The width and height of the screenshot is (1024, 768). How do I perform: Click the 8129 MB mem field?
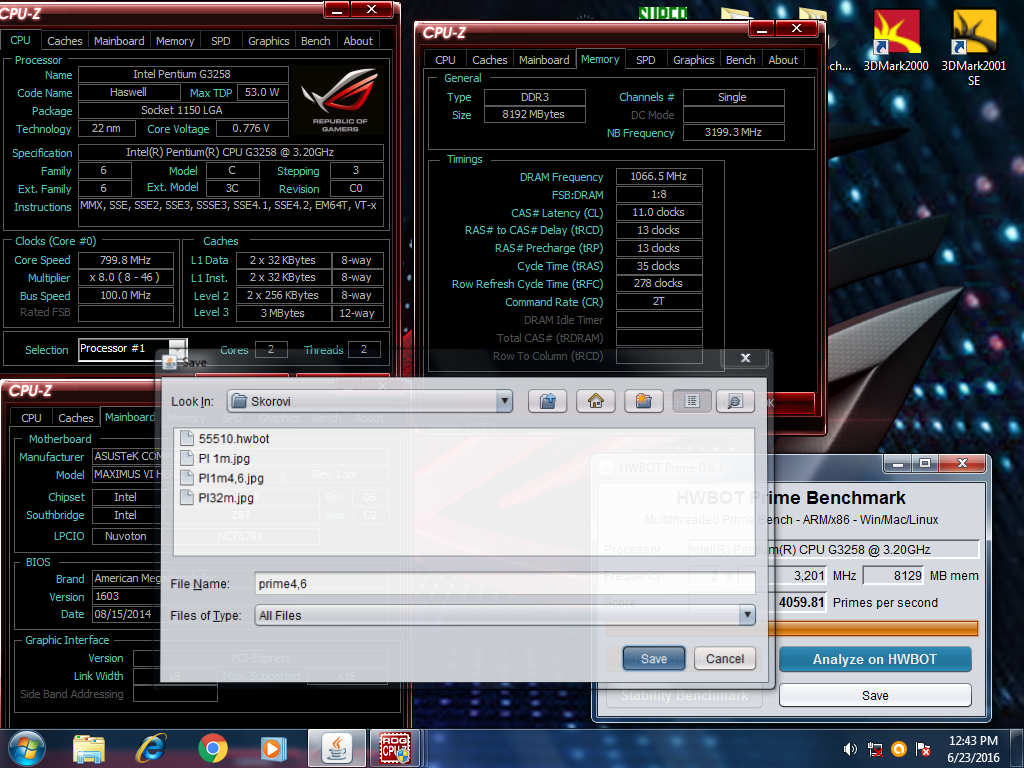click(x=893, y=575)
